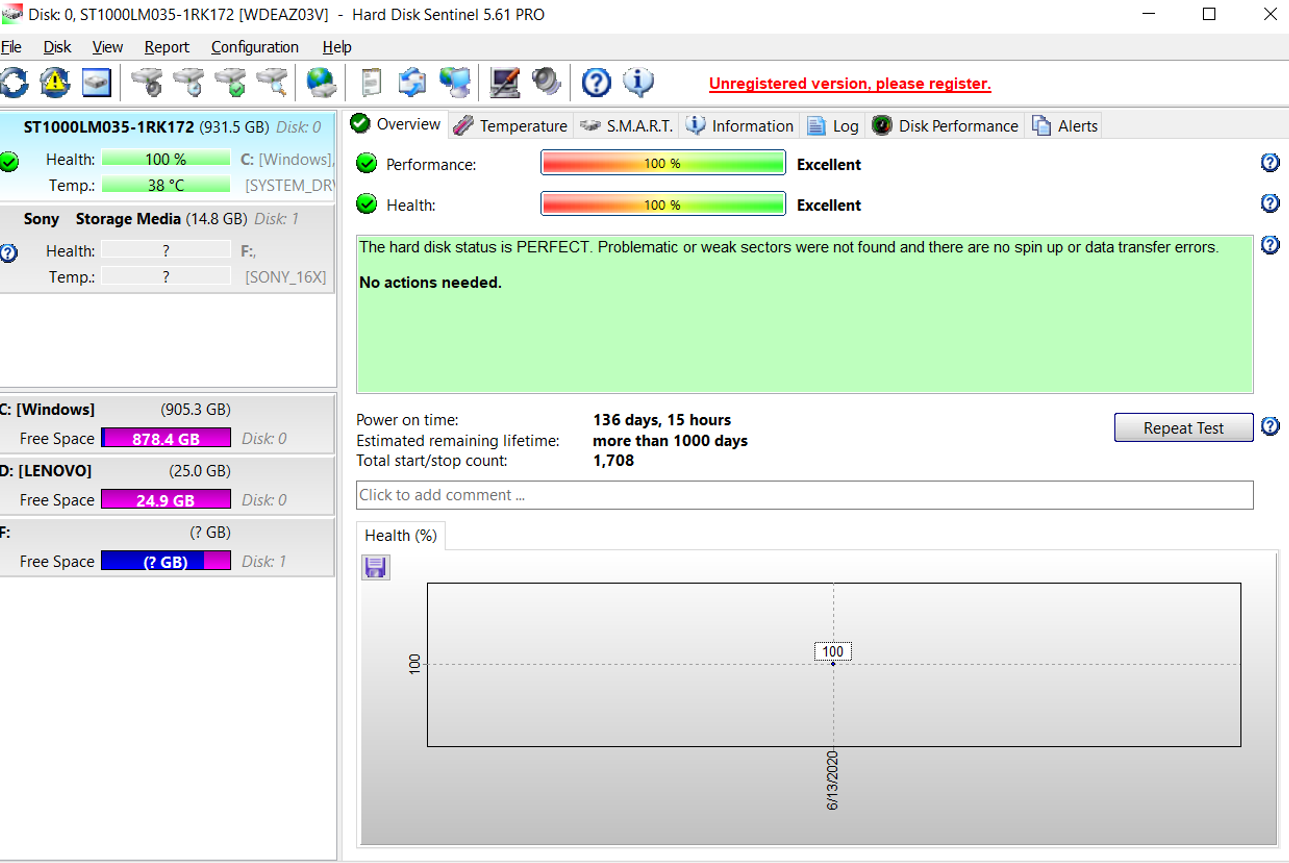Switch to the Temperature tab
Viewport: 1289px width, 863px height.
pos(510,126)
